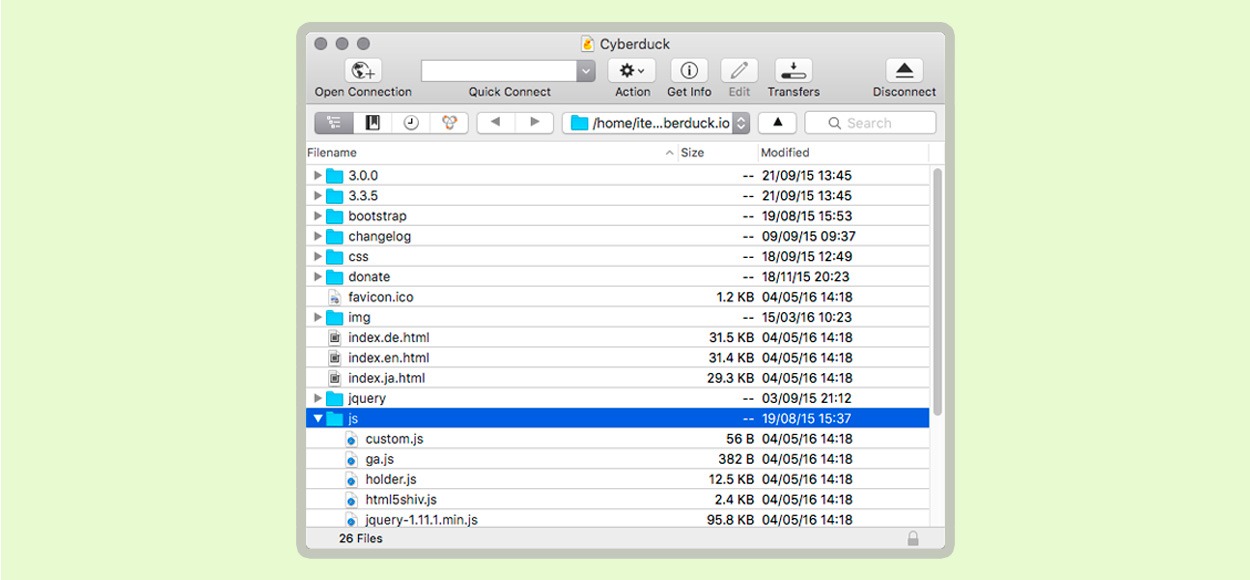Click the index.ja.html file icon
Screen dimensions: 1250x580
[x=335, y=378]
